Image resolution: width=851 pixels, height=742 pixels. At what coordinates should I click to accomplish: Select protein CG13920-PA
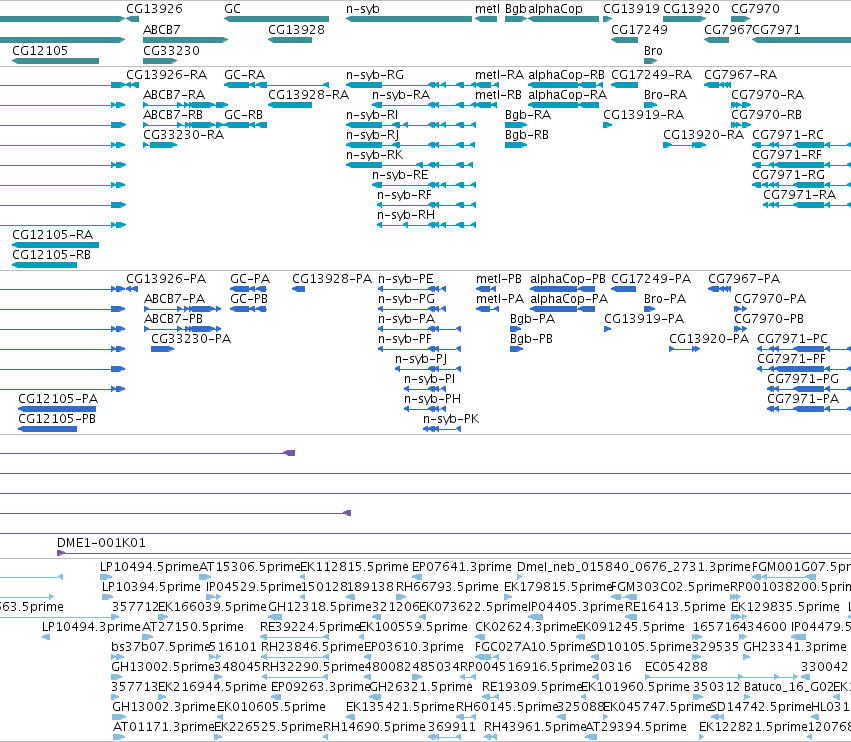(x=684, y=349)
